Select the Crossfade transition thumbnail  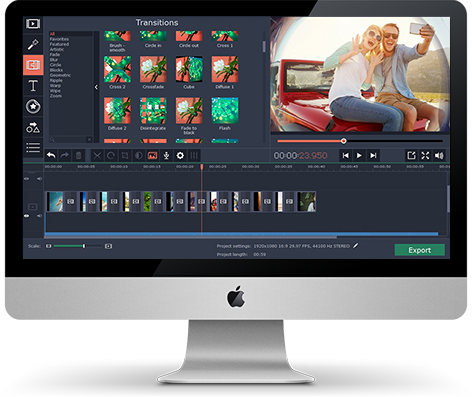point(153,69)
